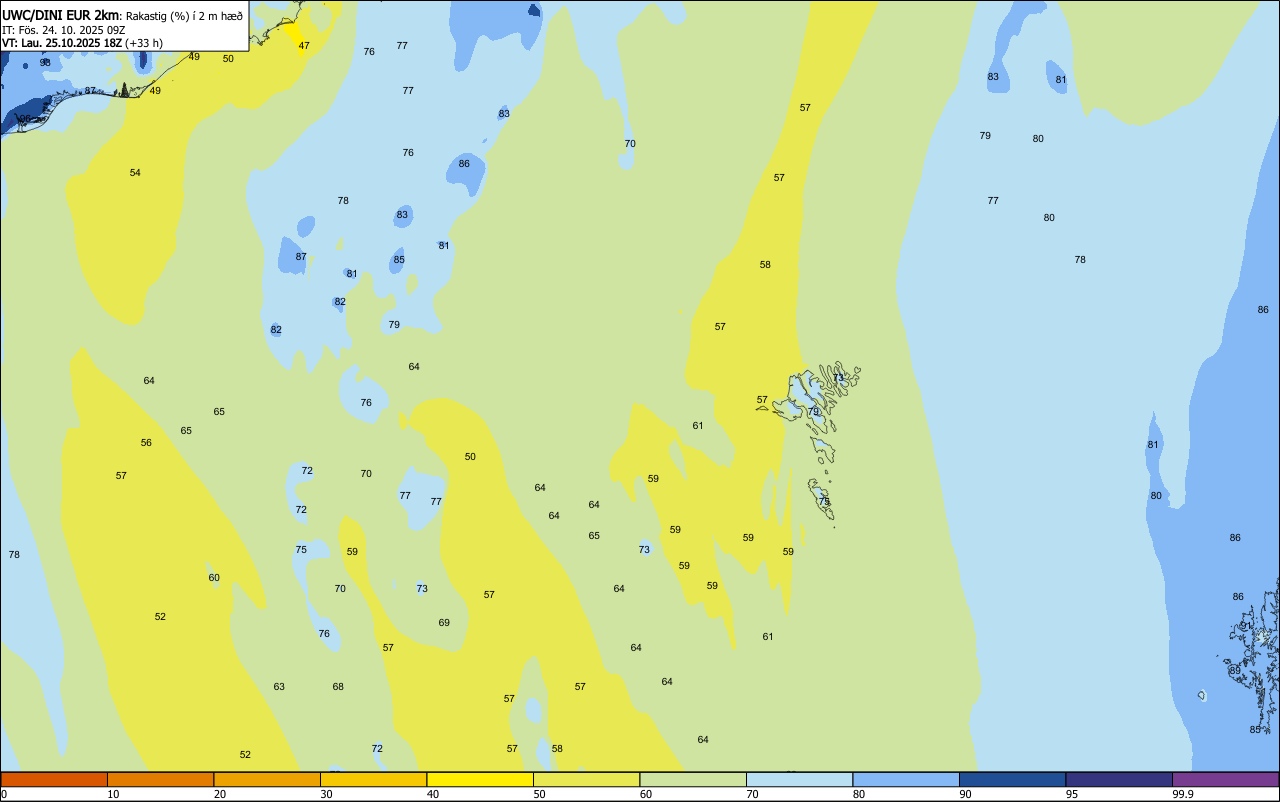Screen dimensions: 1280x802
Task: Click the 30–40 amber legend swatch
Action: 374,779
